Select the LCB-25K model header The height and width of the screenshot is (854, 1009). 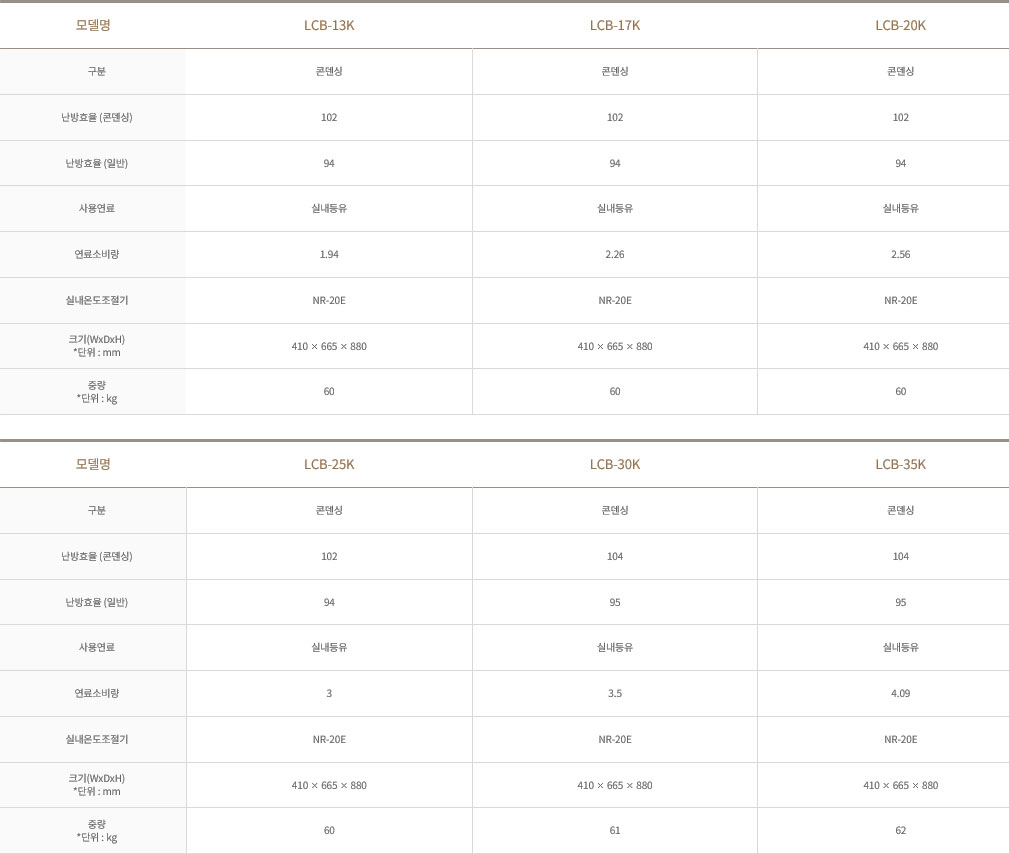(x=329, y=464)
